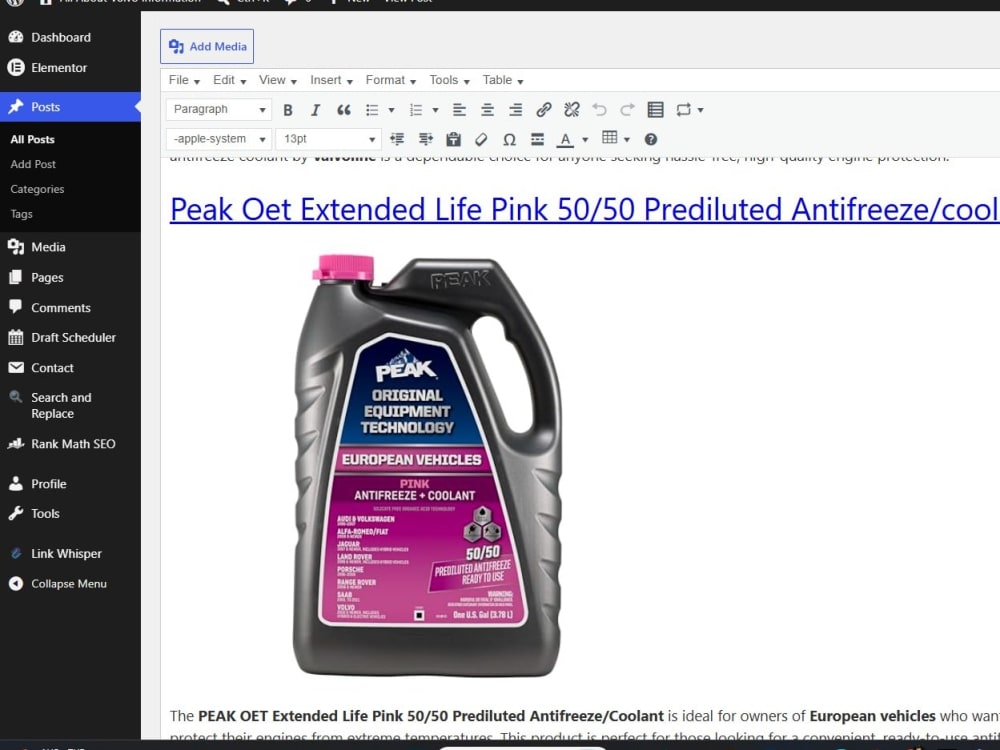This screenshot has height=750, width=1000.
Task: Click Add Post in sidebar
Action: click(33, 164)
